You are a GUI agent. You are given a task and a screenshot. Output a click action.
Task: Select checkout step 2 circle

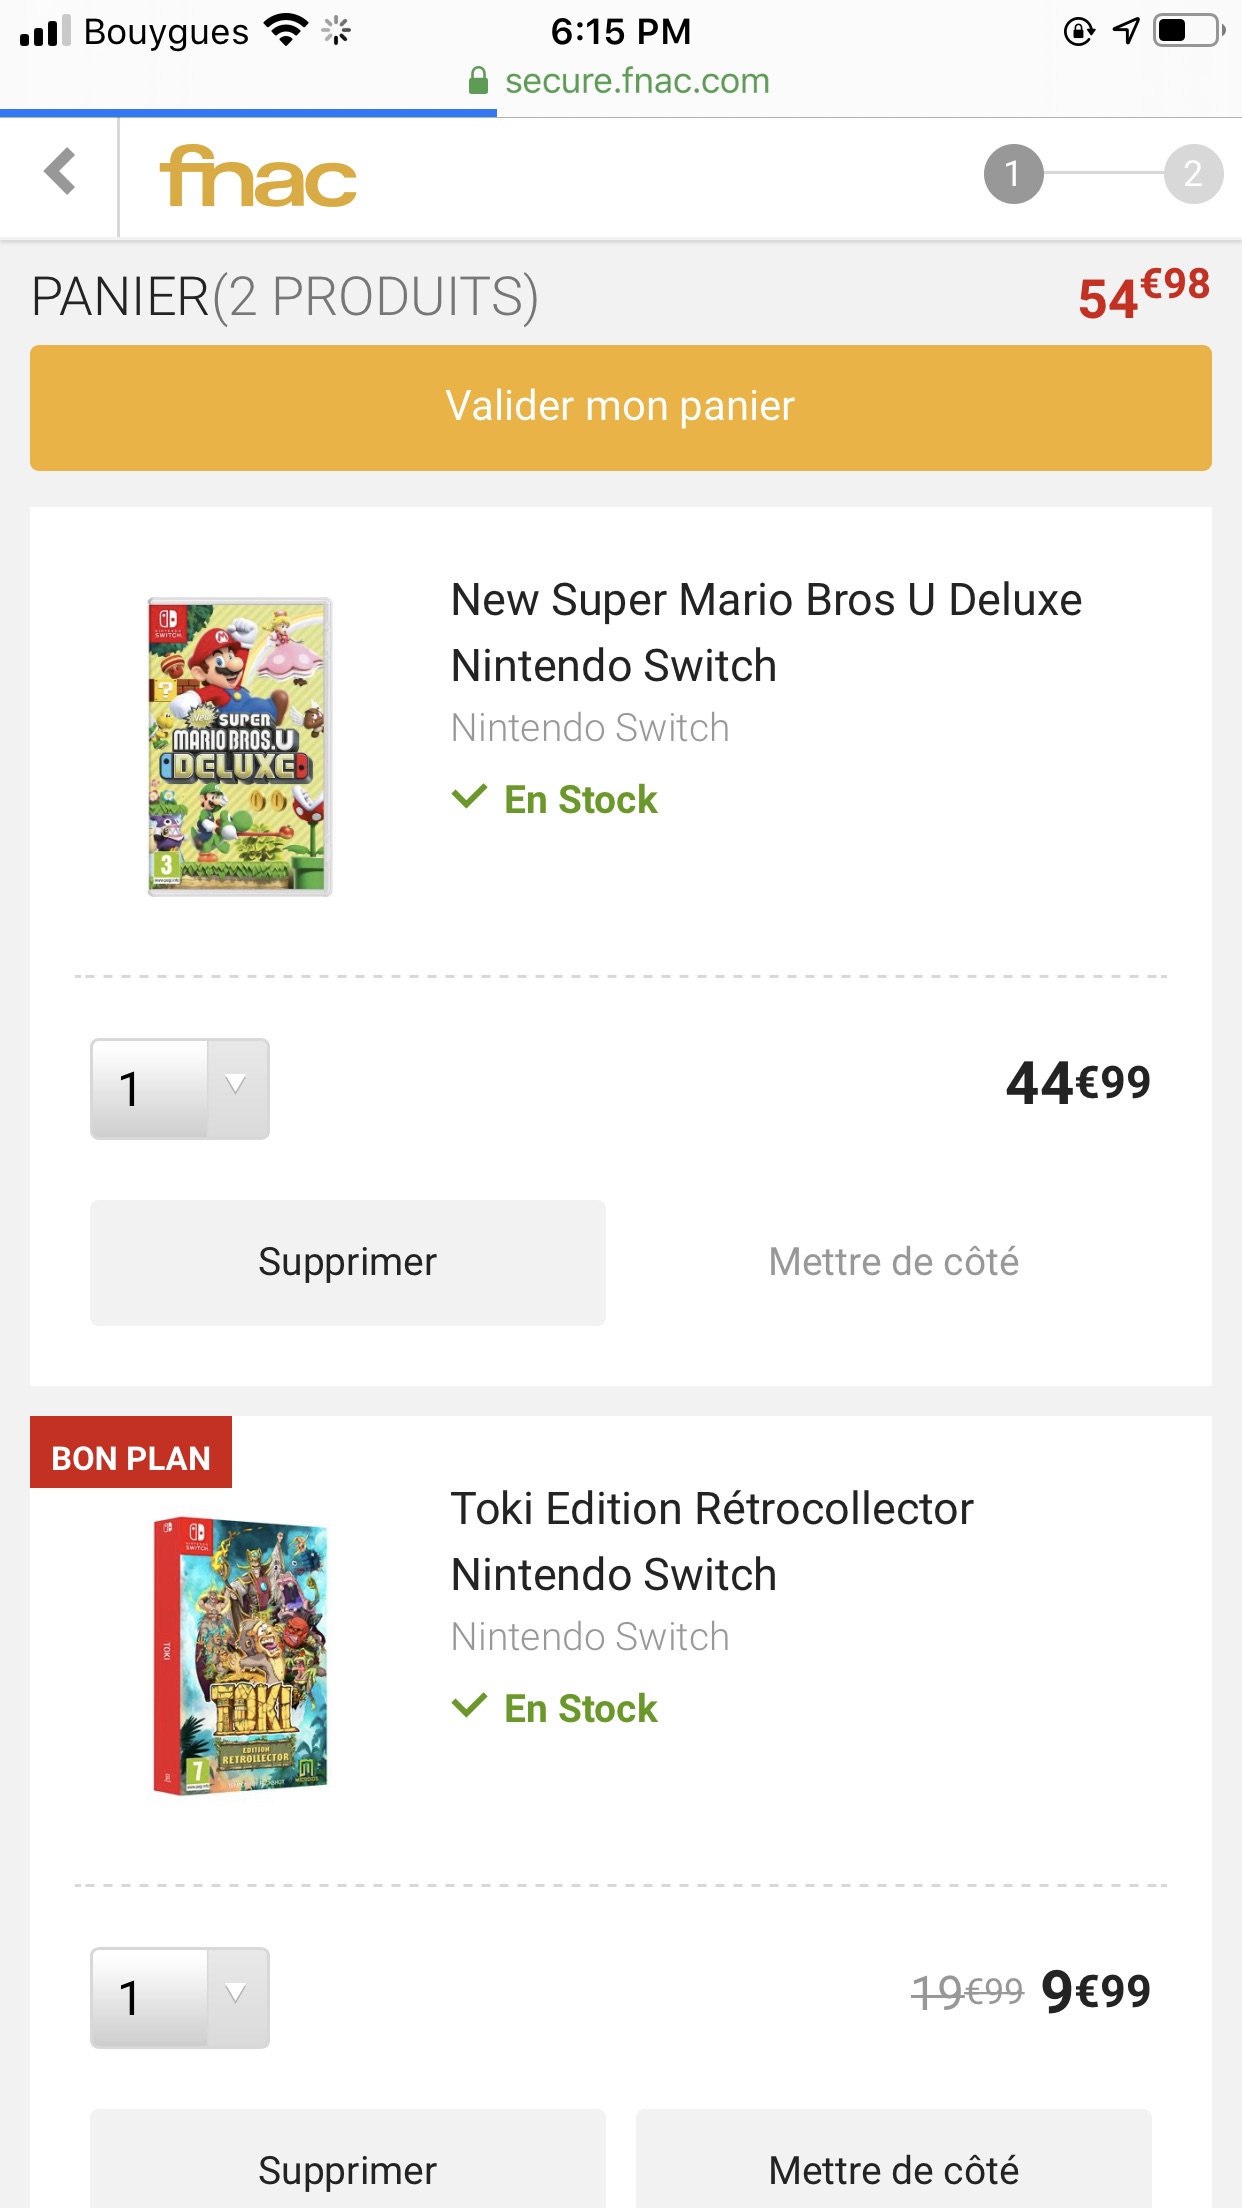(x=1193, y=174)
